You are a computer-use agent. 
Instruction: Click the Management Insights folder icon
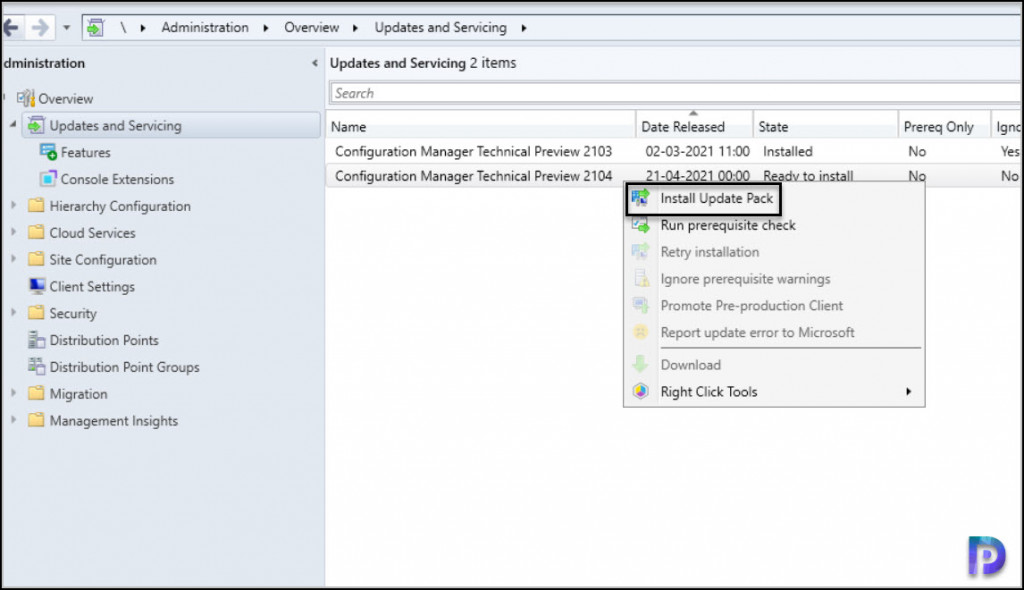tap(37, 420)
